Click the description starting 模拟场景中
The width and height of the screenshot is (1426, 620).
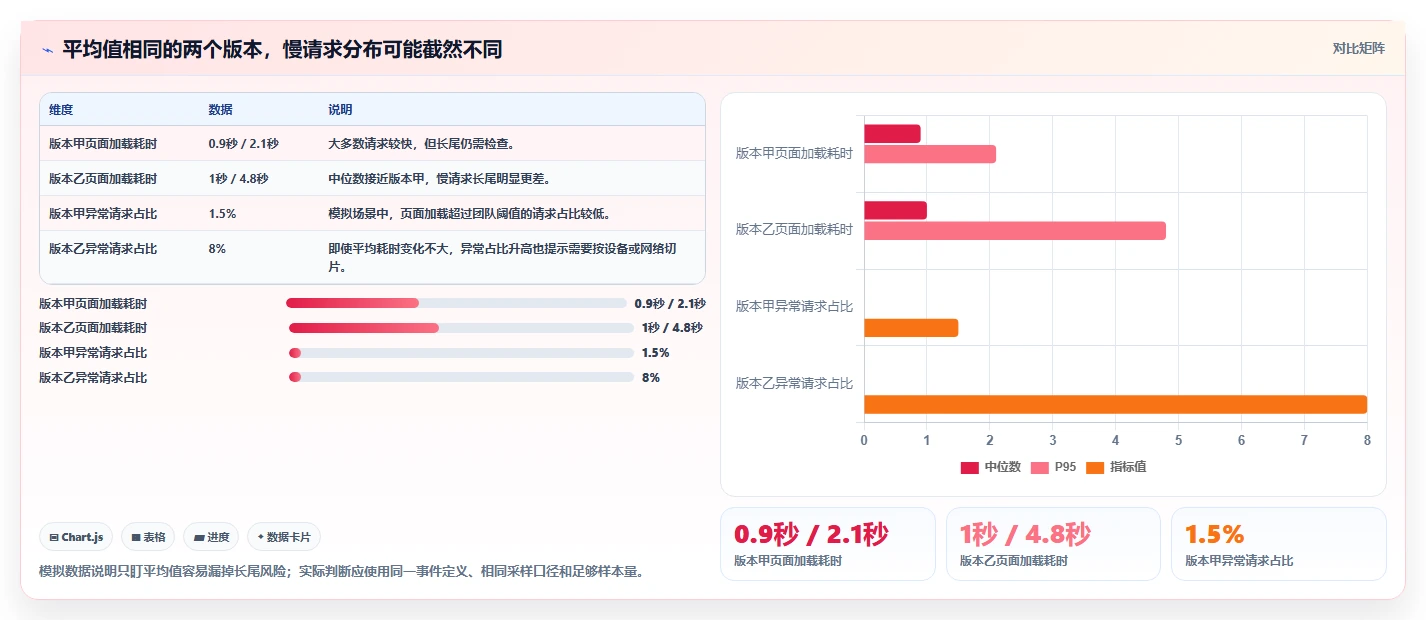click(469, 214)
